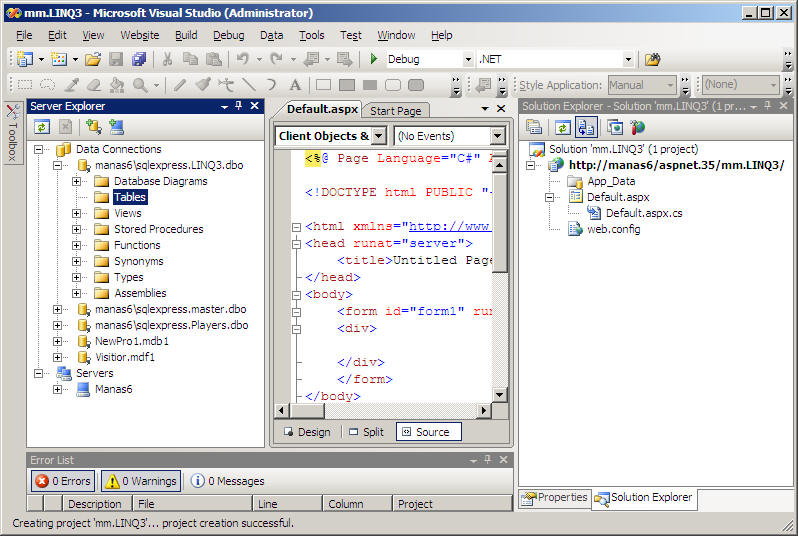The width and height of the screenshot is (798, 536).
Task: Click the code editor scroll down arrow
Action: (x=500, y=394)
